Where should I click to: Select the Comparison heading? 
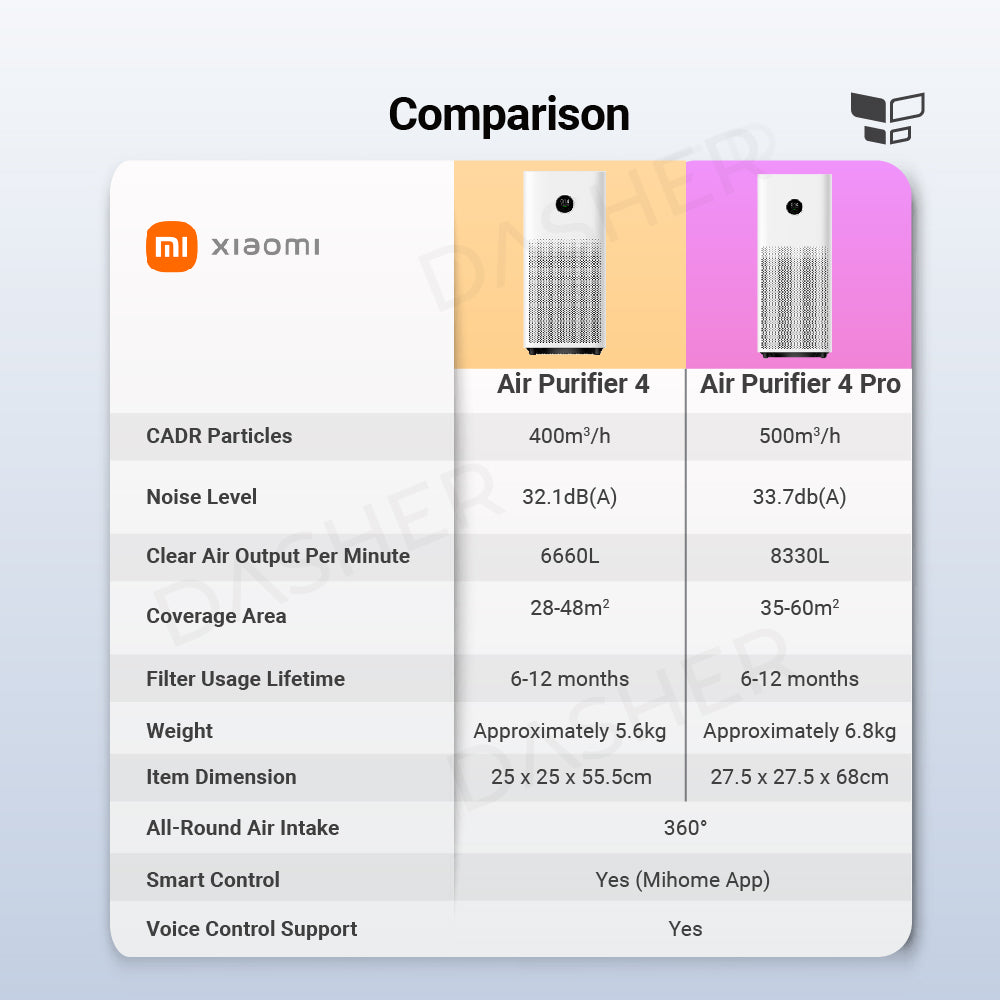pyautogui.click(x=509, y=115)
